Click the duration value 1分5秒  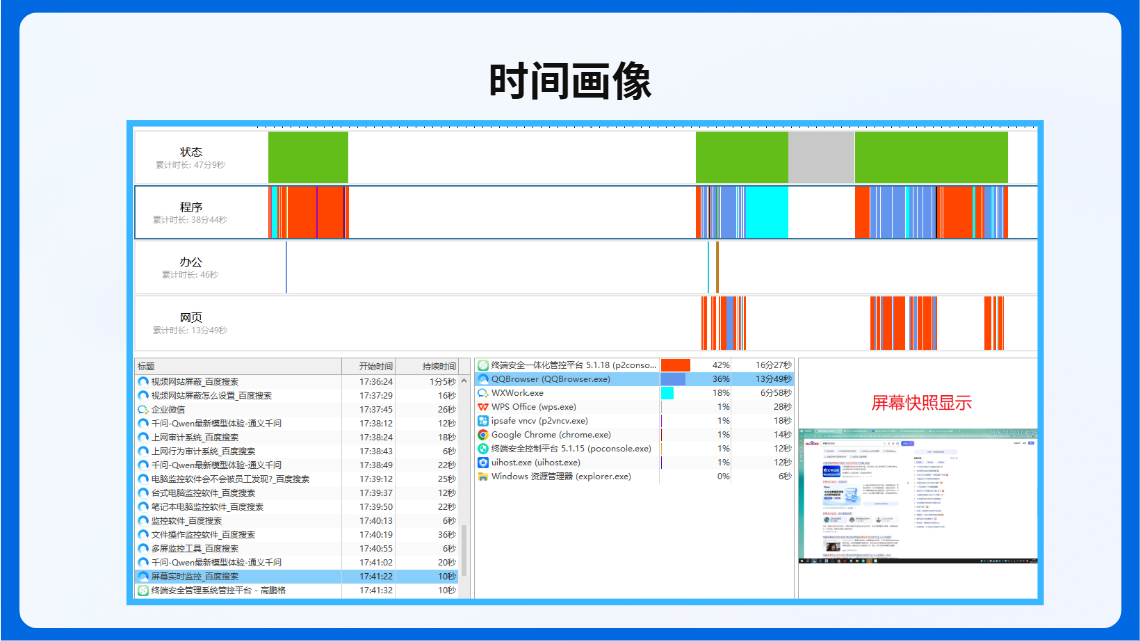(442, 382)
